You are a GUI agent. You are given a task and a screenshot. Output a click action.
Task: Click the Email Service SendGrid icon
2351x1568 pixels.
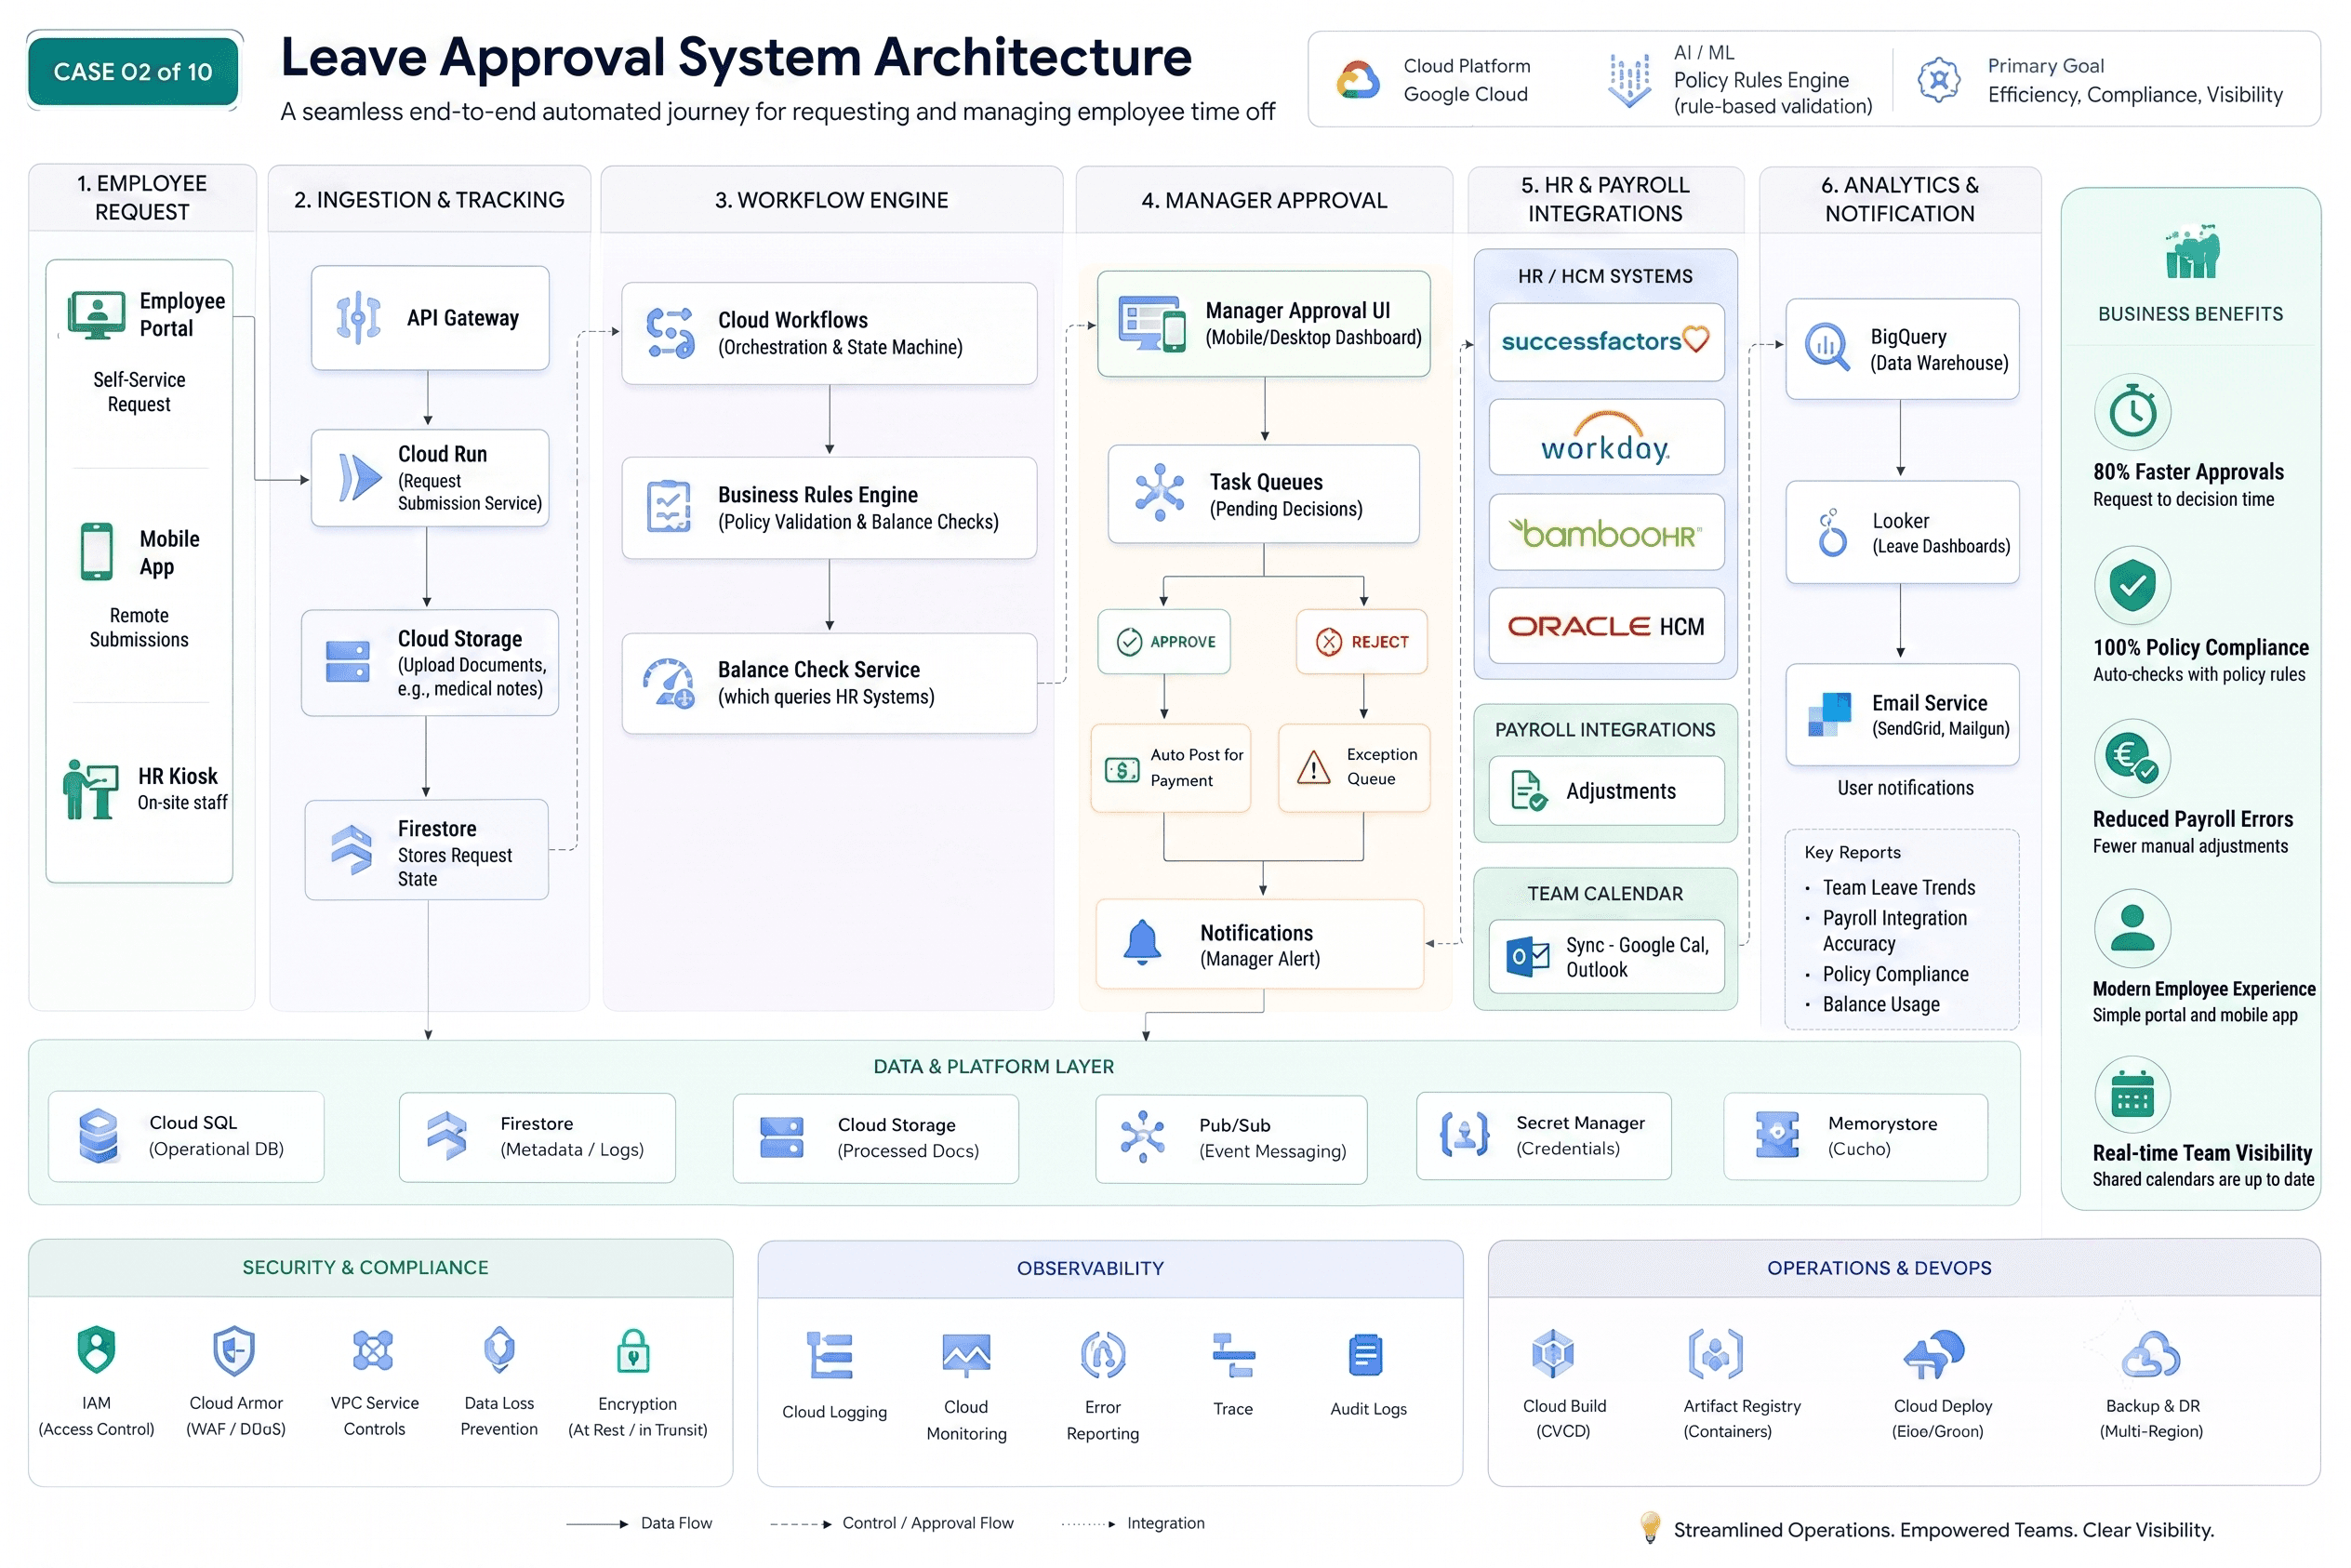pyautogui.click(x=1830, y=714)
